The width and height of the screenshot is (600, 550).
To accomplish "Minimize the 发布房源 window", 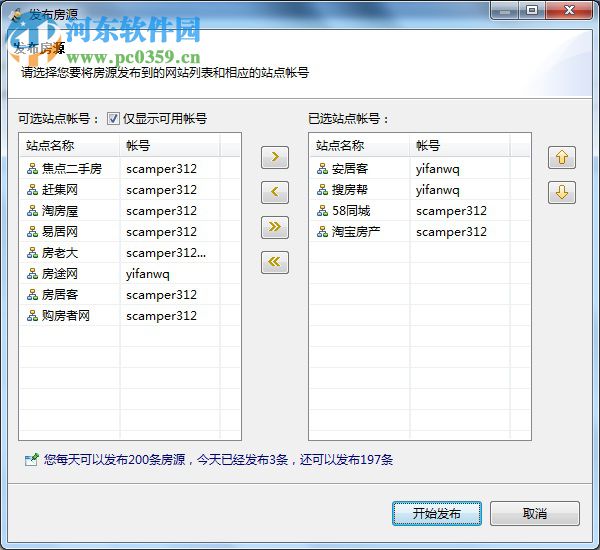I will [504, 10].
